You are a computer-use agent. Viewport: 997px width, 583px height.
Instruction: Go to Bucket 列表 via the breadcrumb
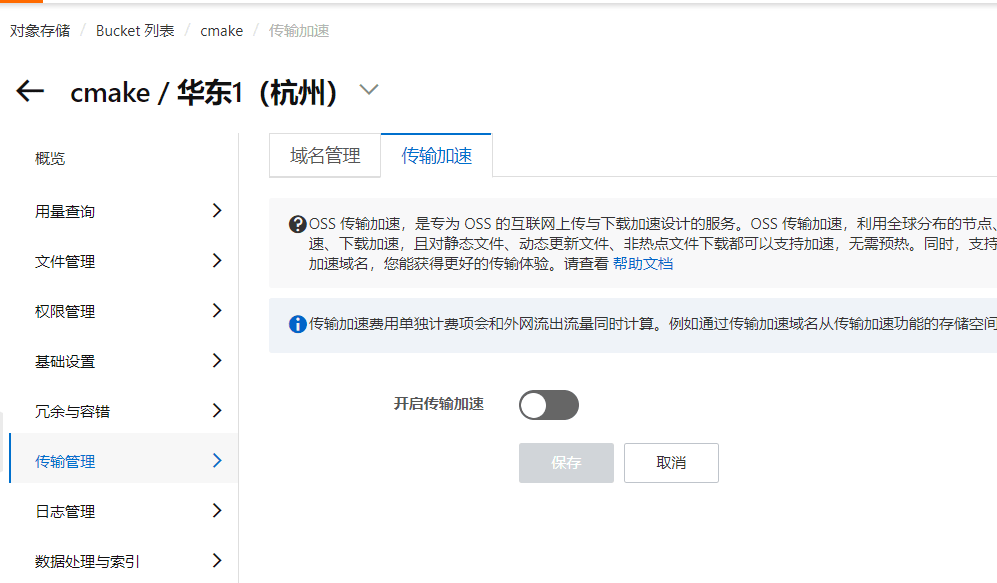pos(135,30)
